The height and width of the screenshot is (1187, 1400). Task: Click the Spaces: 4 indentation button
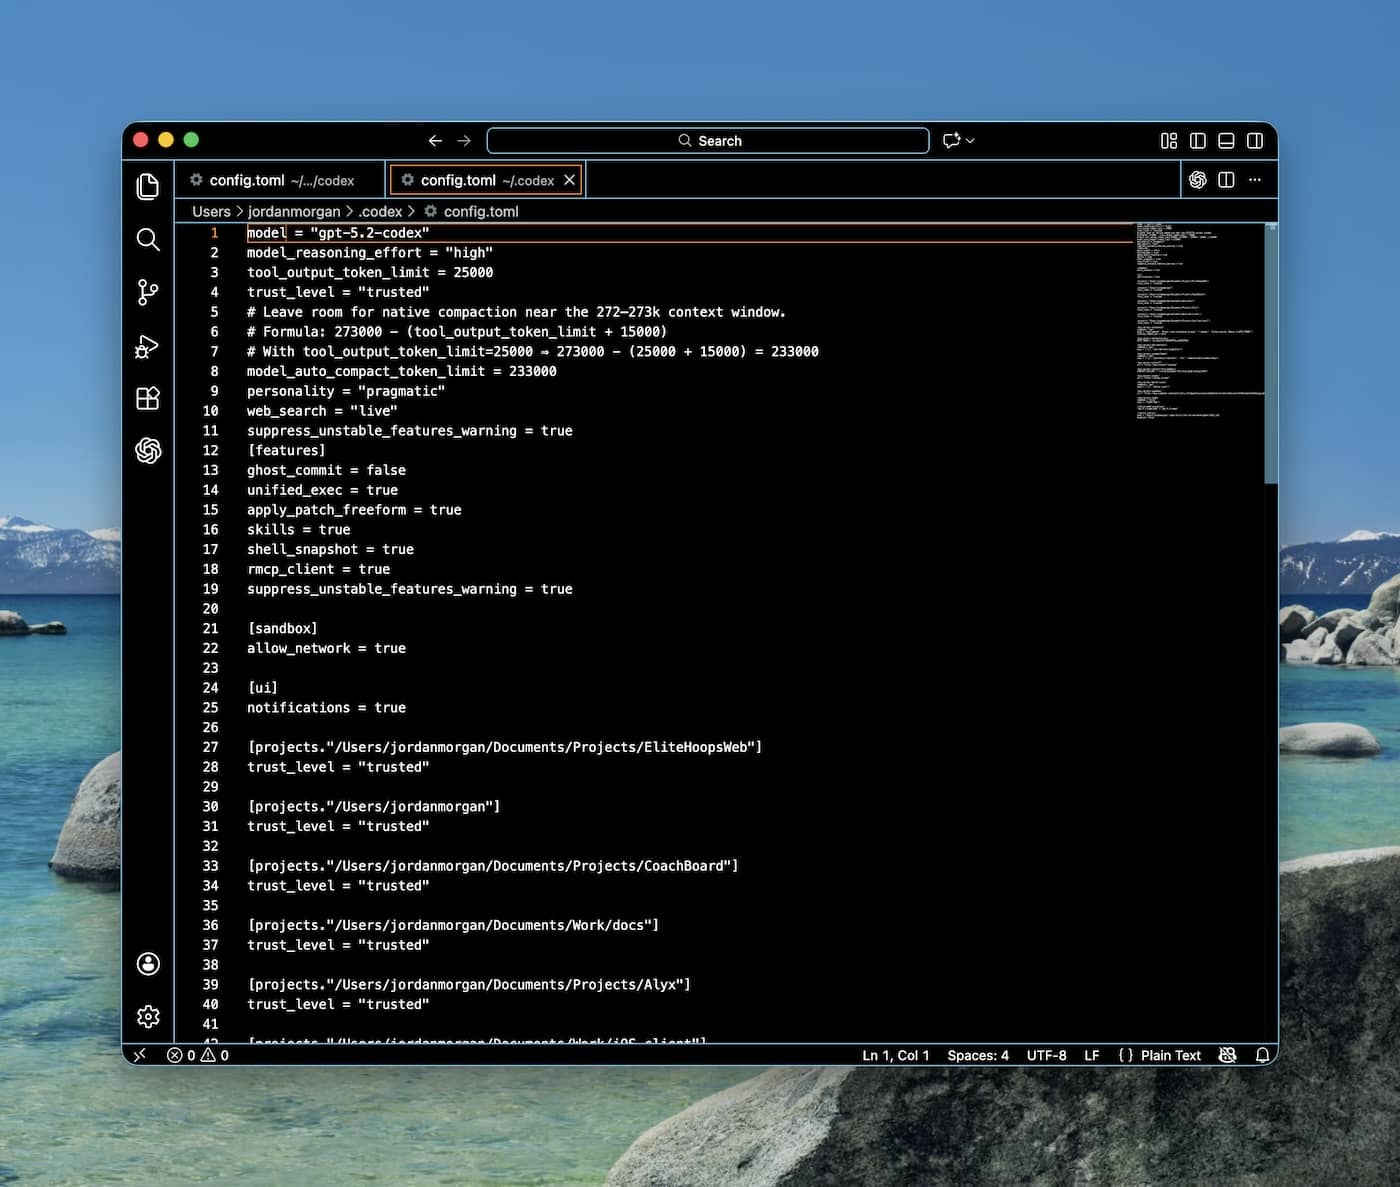(x=977, y=1055)
